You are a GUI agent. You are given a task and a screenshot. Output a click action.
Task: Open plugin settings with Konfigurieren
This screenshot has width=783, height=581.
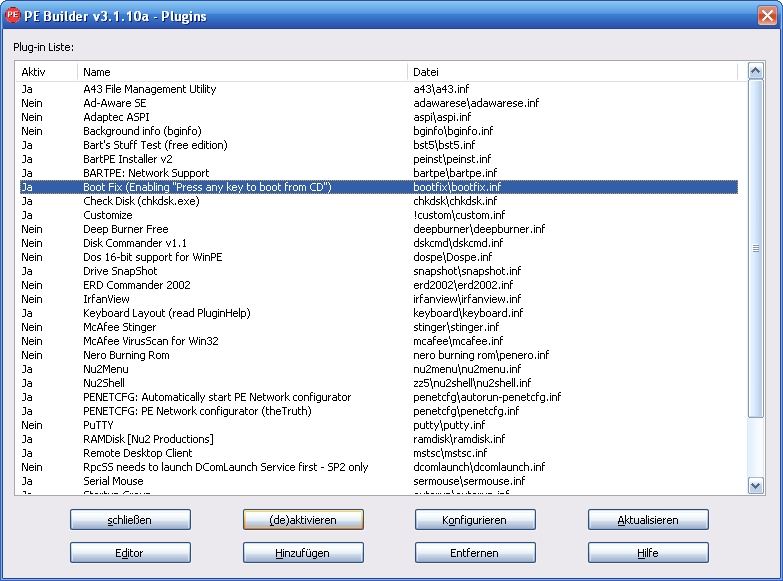click(475, 520)
